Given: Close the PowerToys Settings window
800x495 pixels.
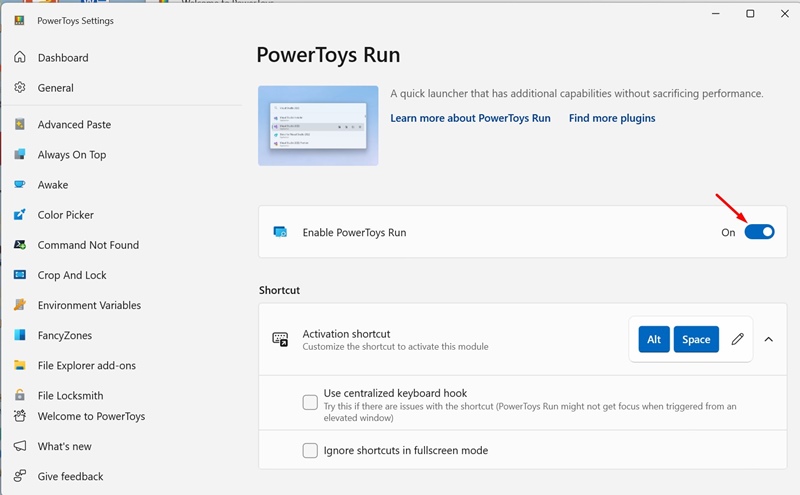Looking at the screenshot, I should [x=785, y=14].
